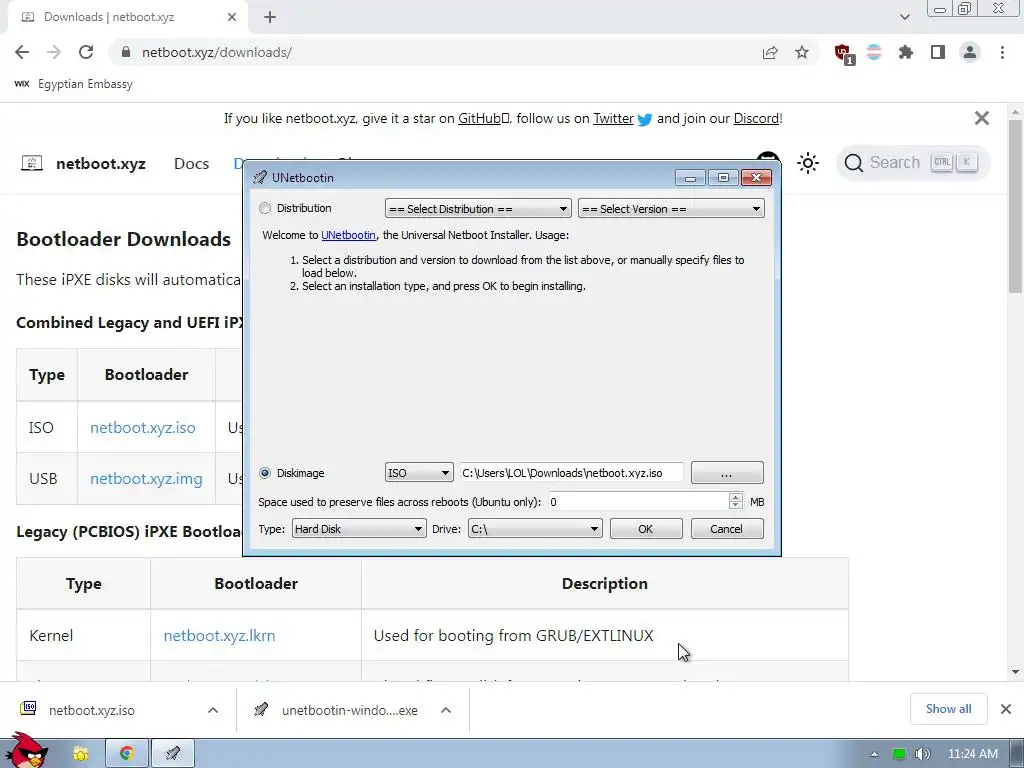Viewport: 1024px width, 768px height.
Task: Go back with the browser back arrow
Action: [22, 52]
